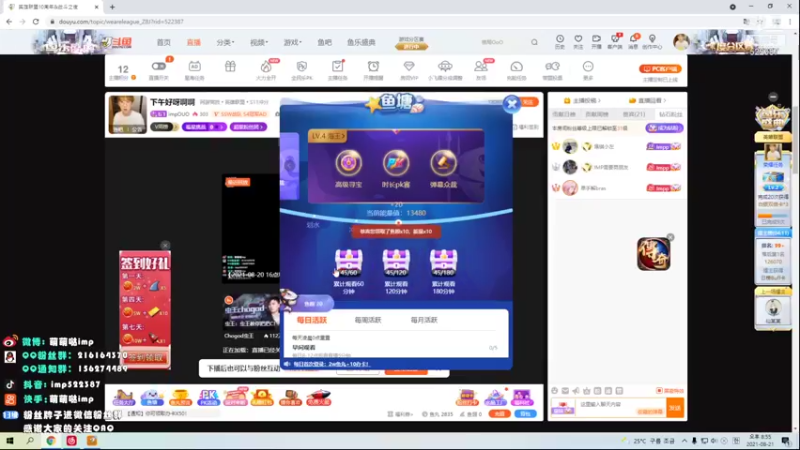Click the chat message input field

(621, 408)
